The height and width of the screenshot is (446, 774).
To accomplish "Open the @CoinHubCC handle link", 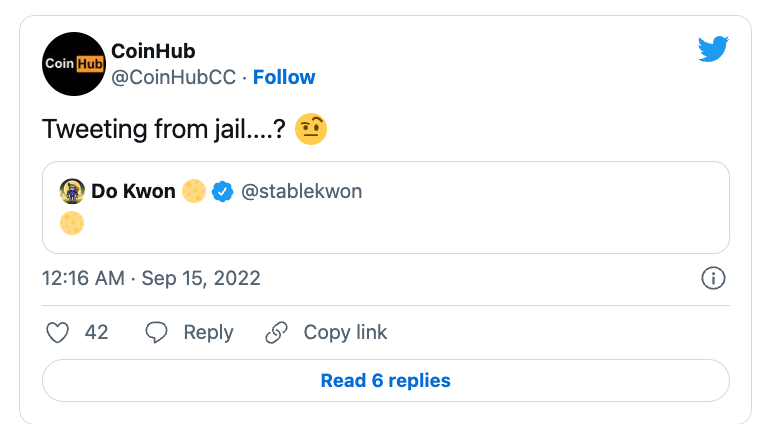I will coord(173,77).
